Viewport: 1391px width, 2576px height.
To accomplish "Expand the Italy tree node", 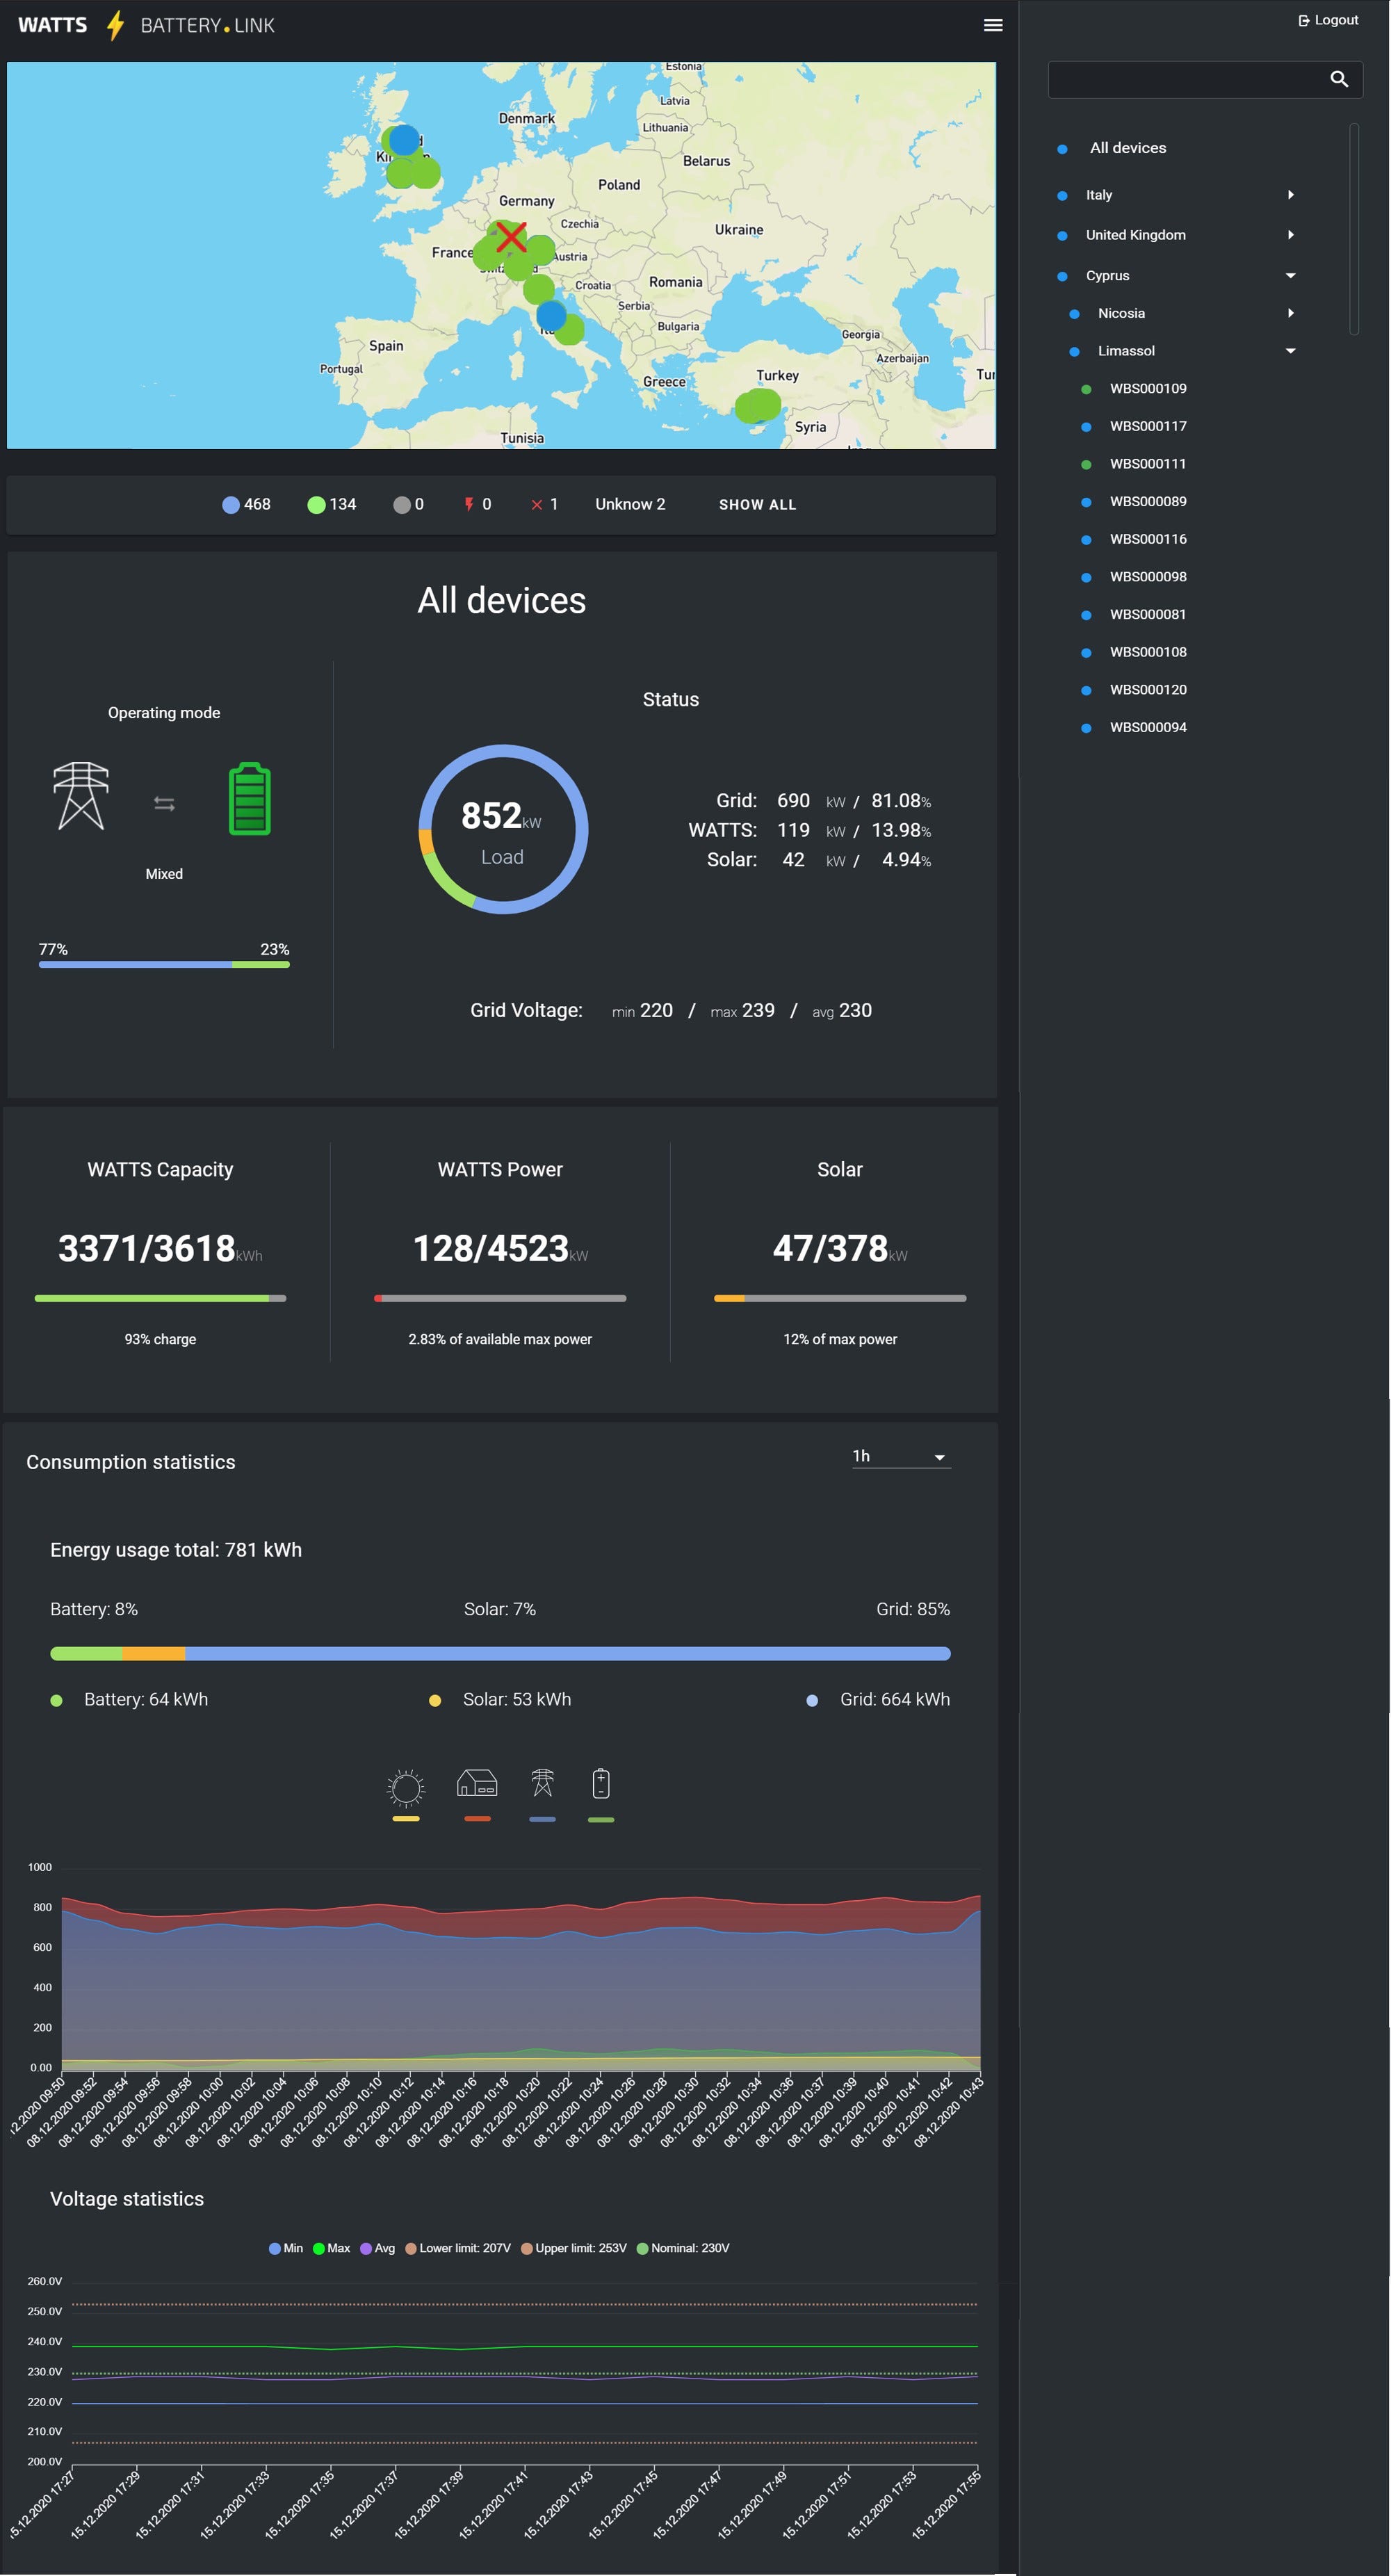I will [x=1290, y=195].
